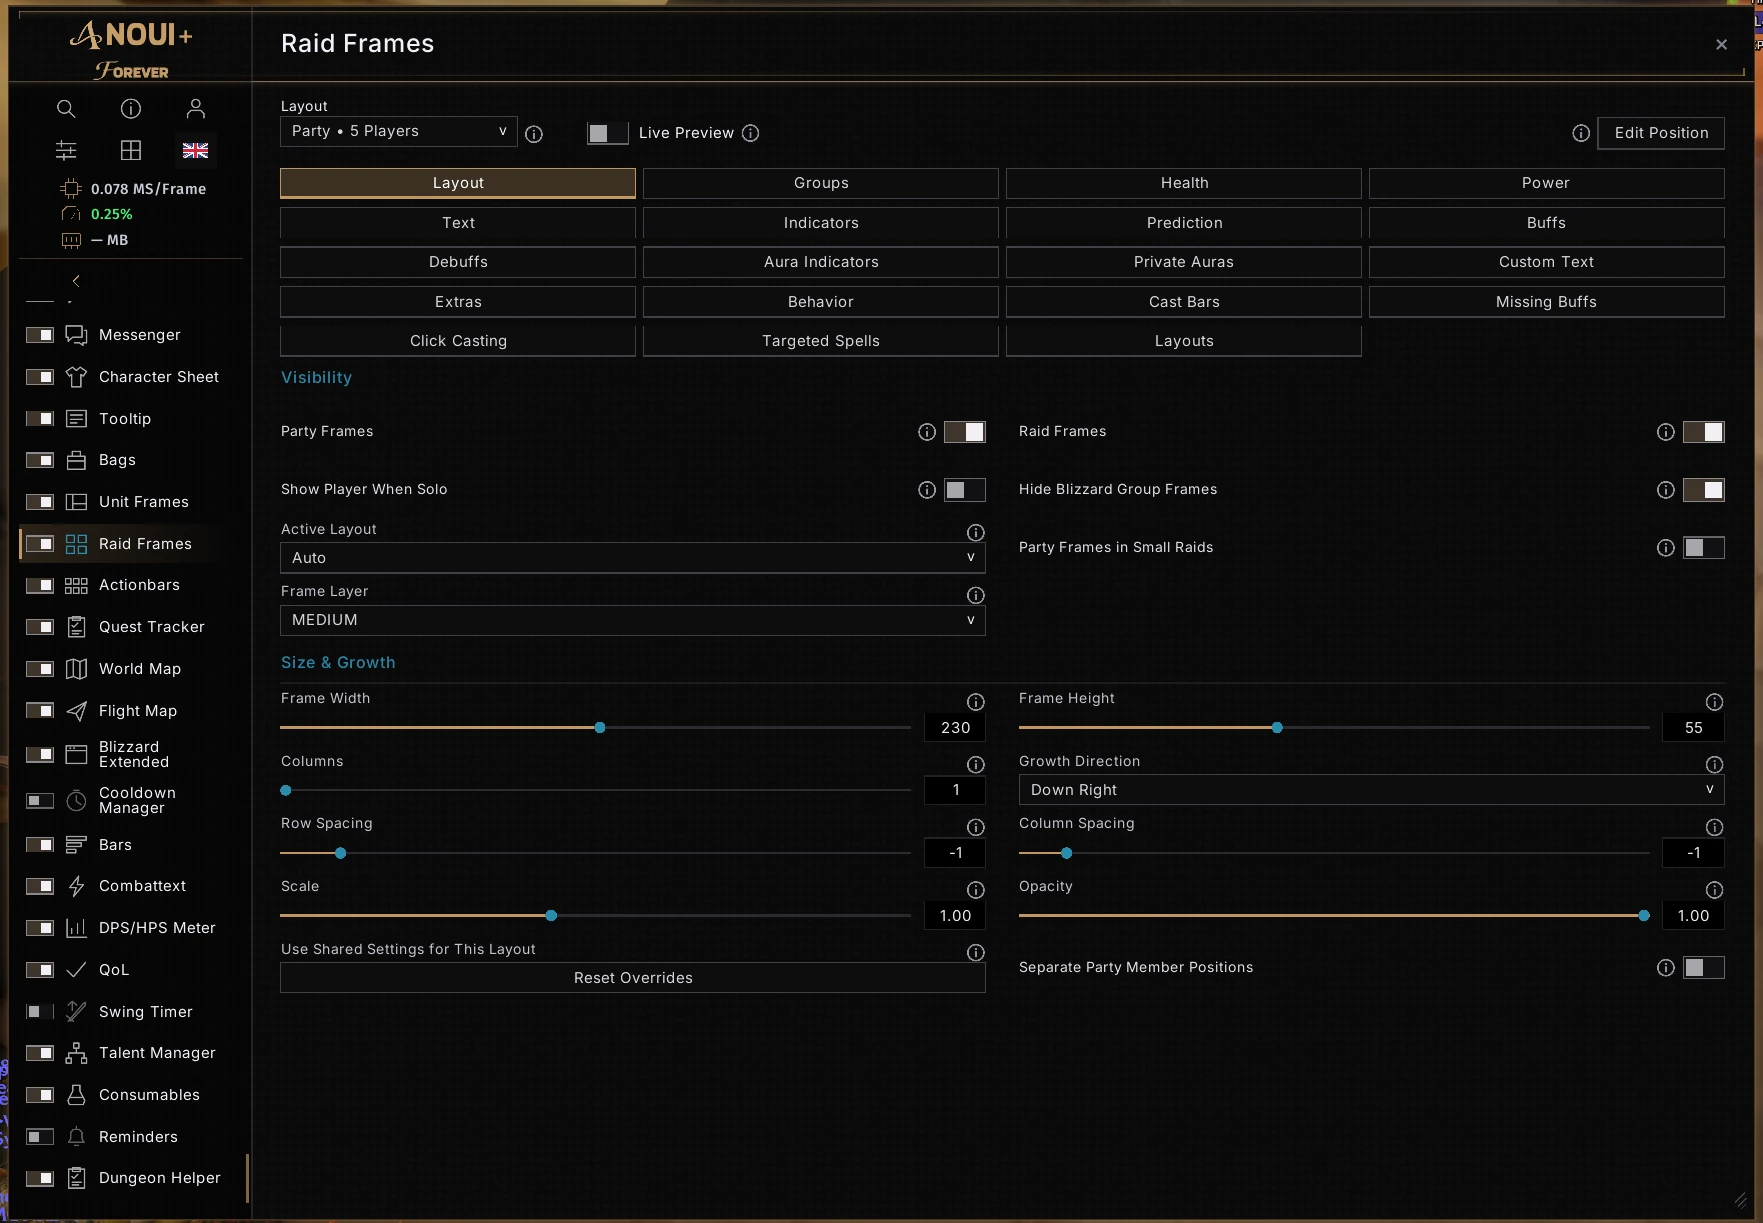
Task: Click the Frame Height value field
Action: click(1693, 728)
